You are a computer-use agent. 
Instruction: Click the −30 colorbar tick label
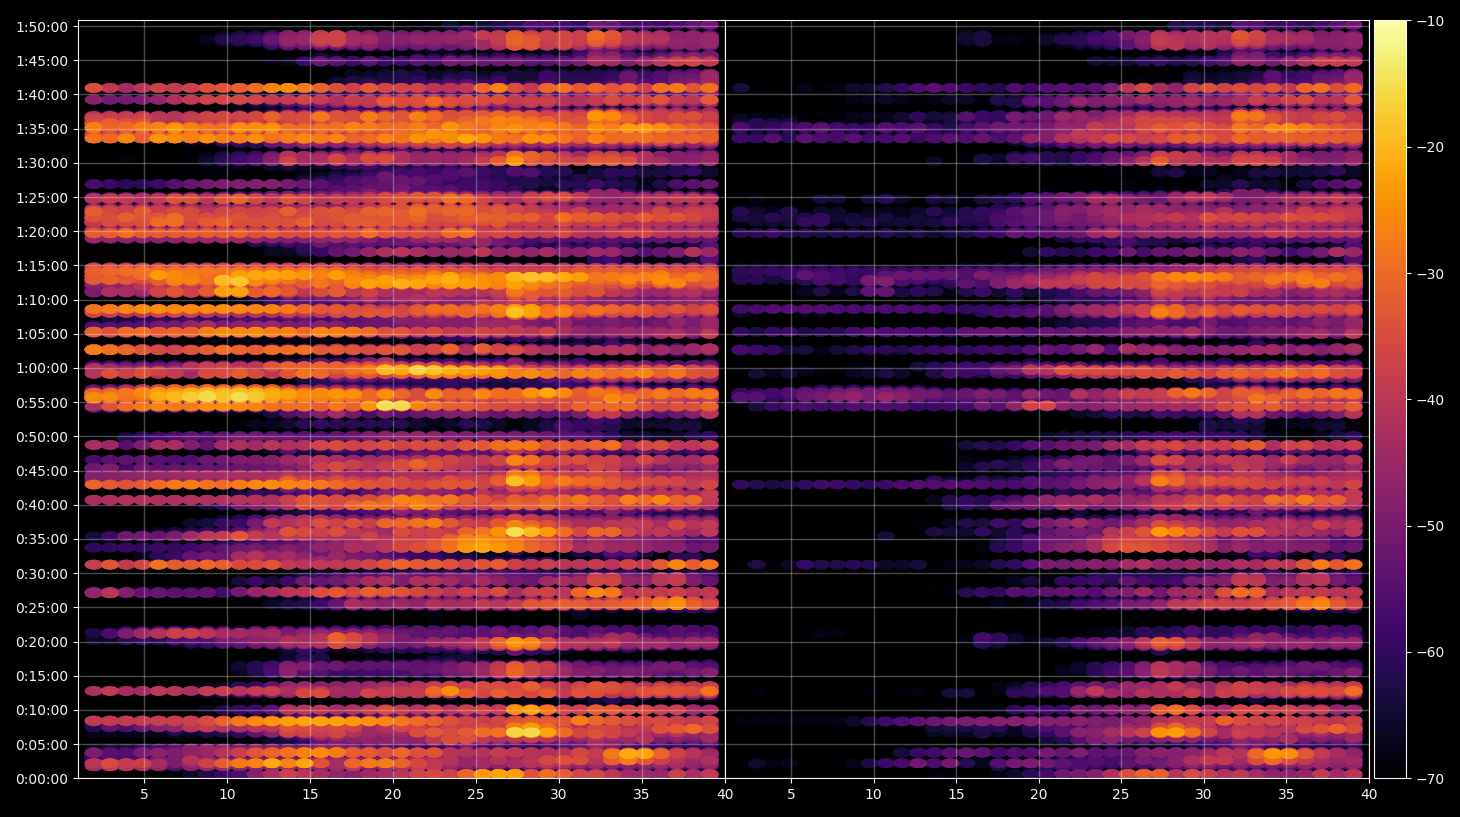1430,274
